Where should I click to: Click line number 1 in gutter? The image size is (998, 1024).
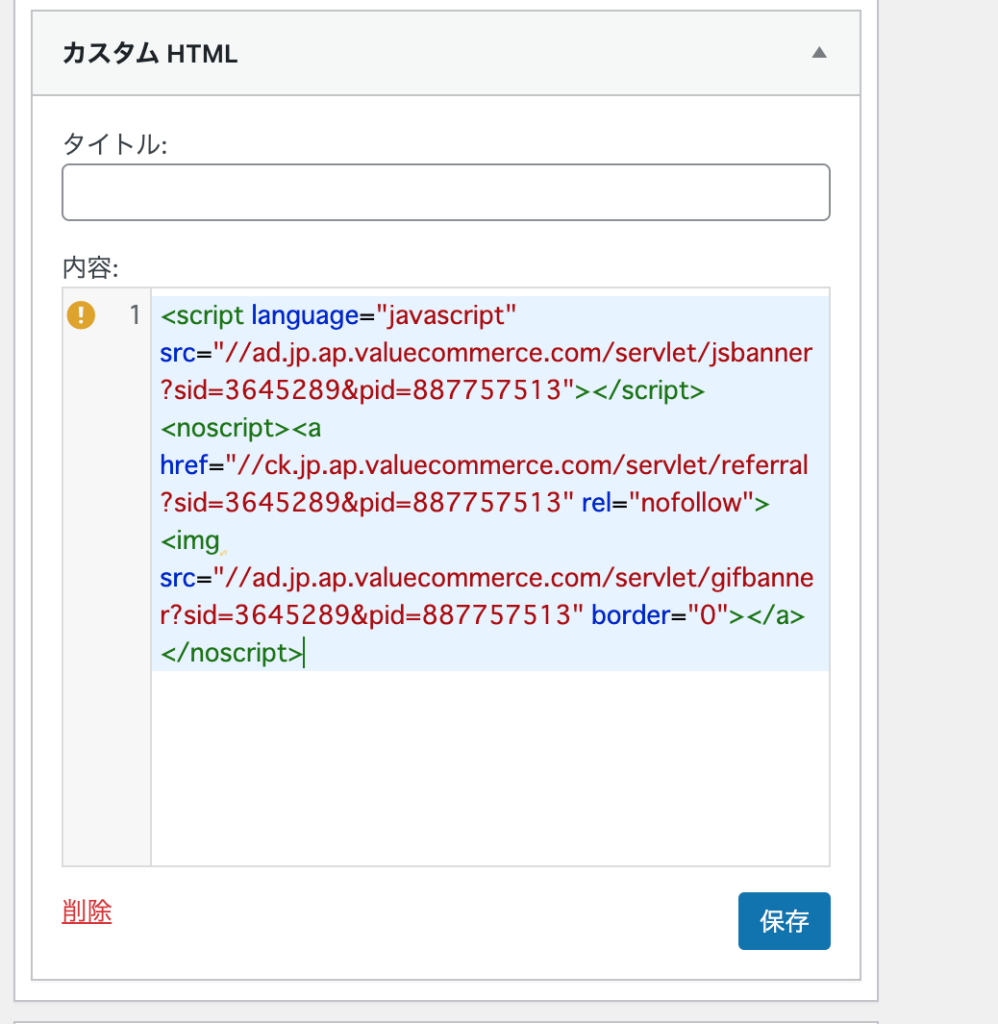(135, 315)
